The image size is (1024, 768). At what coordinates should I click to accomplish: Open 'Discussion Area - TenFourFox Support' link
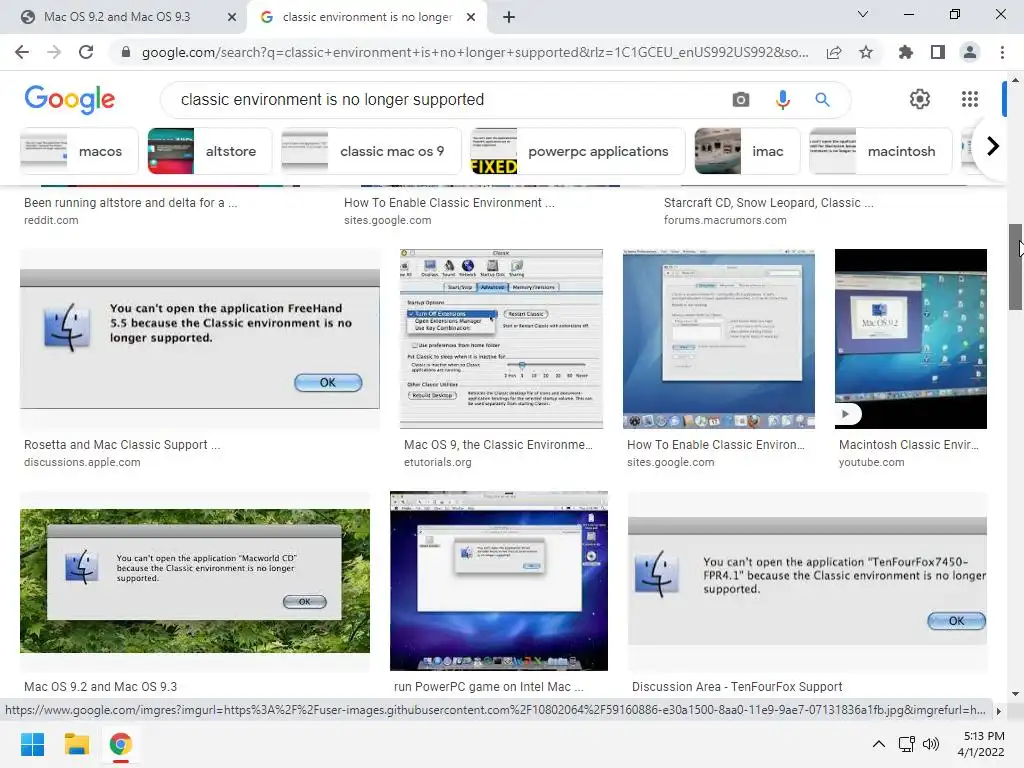pos(737,686)
